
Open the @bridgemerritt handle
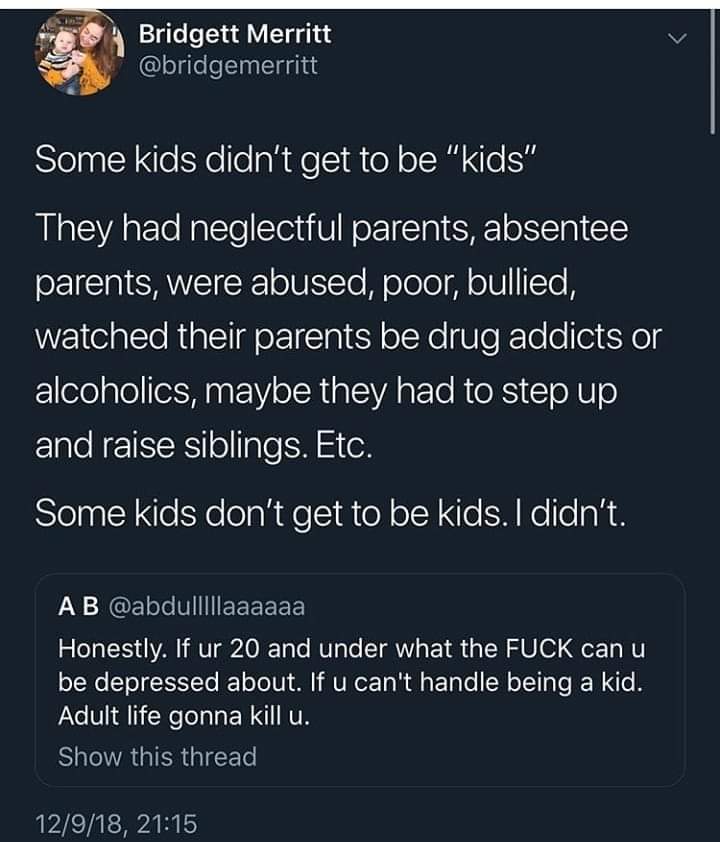227,64
